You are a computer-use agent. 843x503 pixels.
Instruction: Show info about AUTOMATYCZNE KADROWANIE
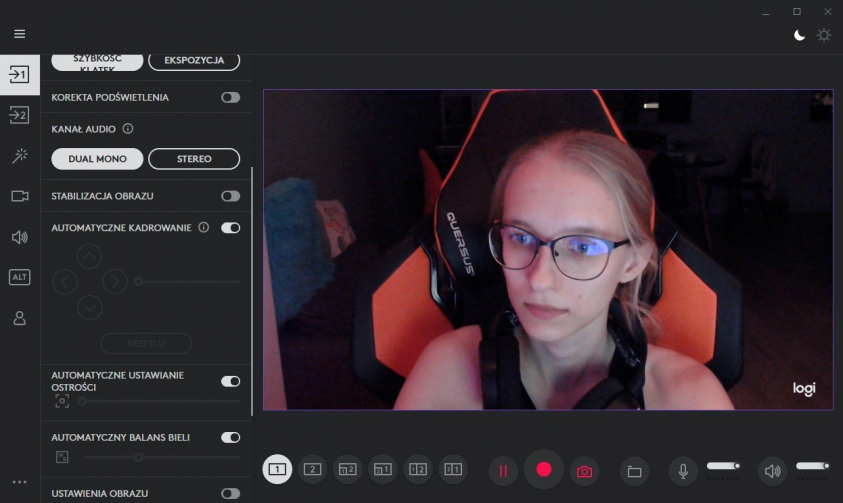coord(204,227)
